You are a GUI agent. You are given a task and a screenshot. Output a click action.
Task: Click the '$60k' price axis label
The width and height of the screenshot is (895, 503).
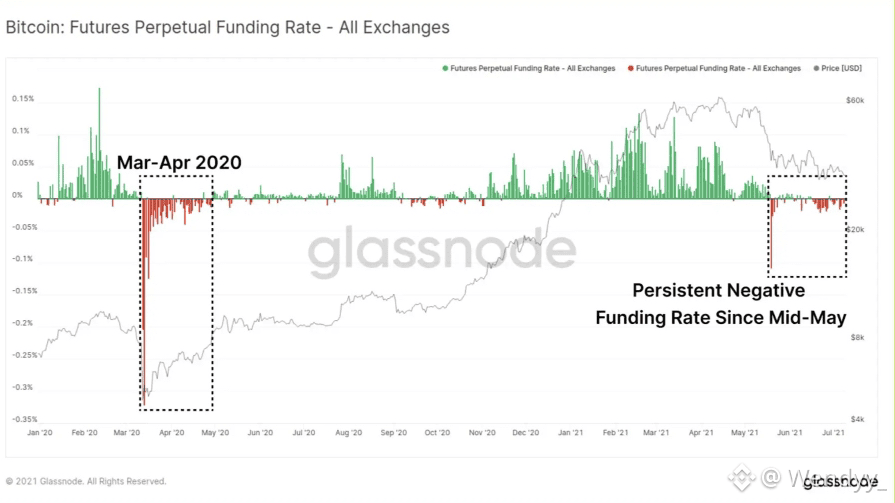854,101
